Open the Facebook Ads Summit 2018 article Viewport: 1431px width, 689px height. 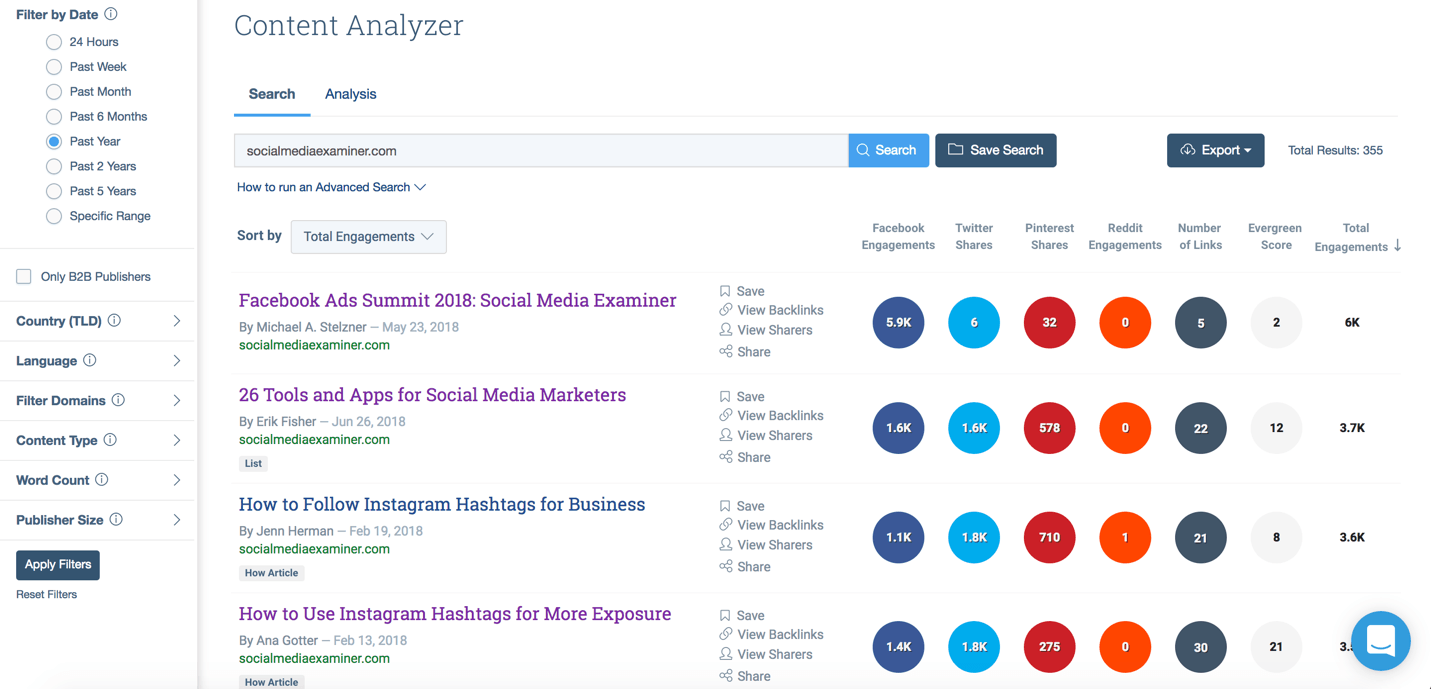coord(456,300)
